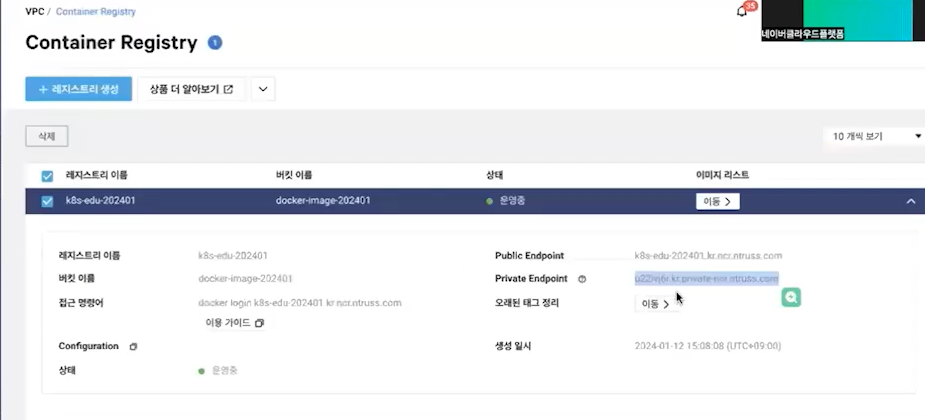The image size is (925, 420).
Task: Click the creation date 2024-01-12 value
Action: coord(708,346)
